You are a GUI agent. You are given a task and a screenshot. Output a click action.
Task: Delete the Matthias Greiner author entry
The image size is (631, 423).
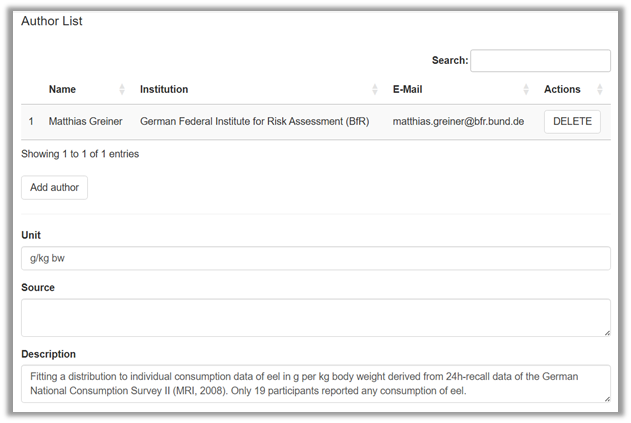pyautogui.click(x=572, y=122)
